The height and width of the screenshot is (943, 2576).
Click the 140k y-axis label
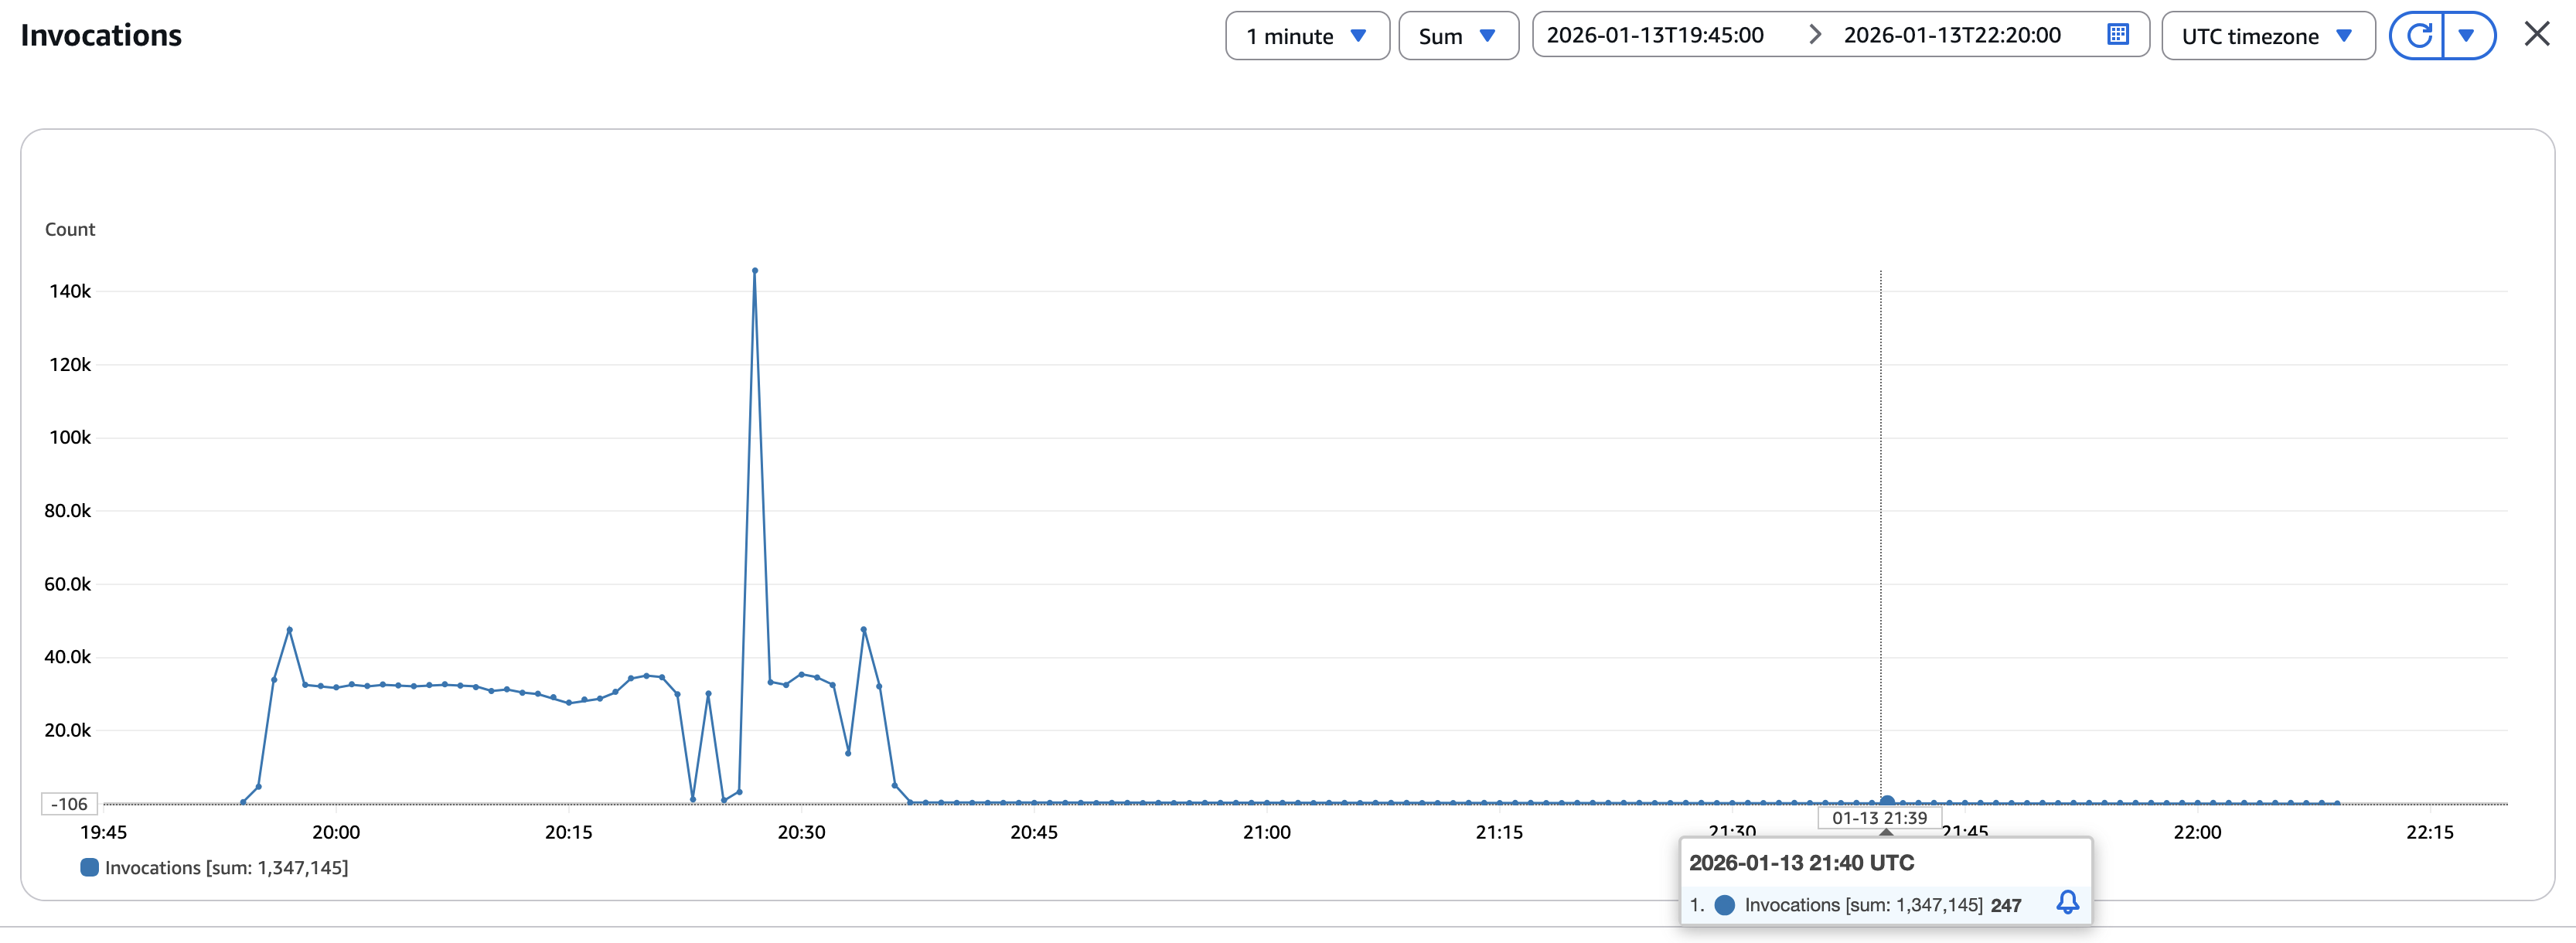[70, 291]
